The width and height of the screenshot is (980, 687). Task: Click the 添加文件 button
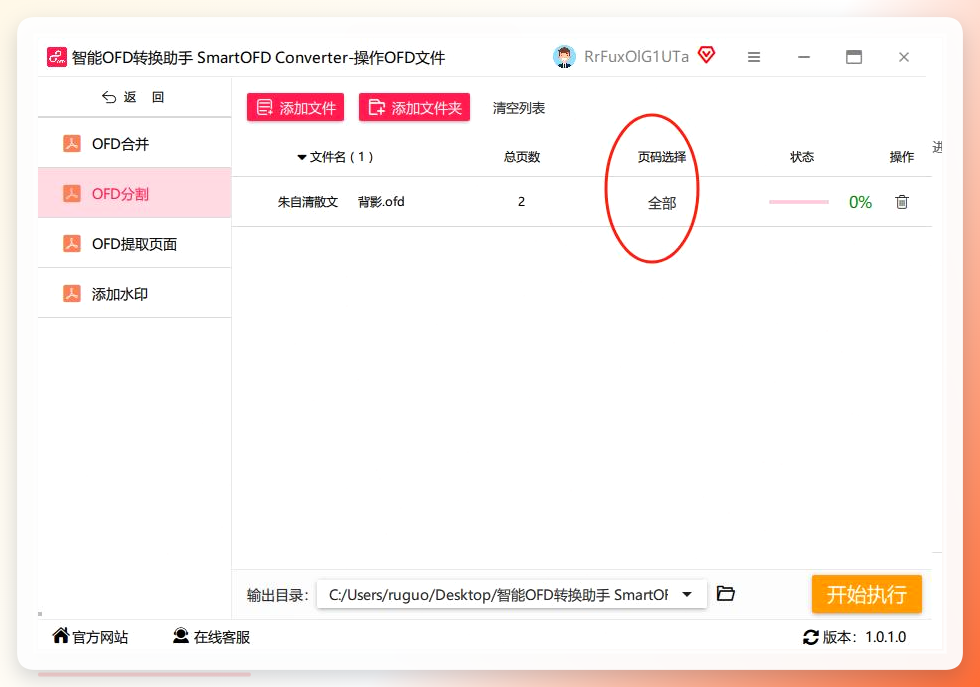click(x=295, y=108)
